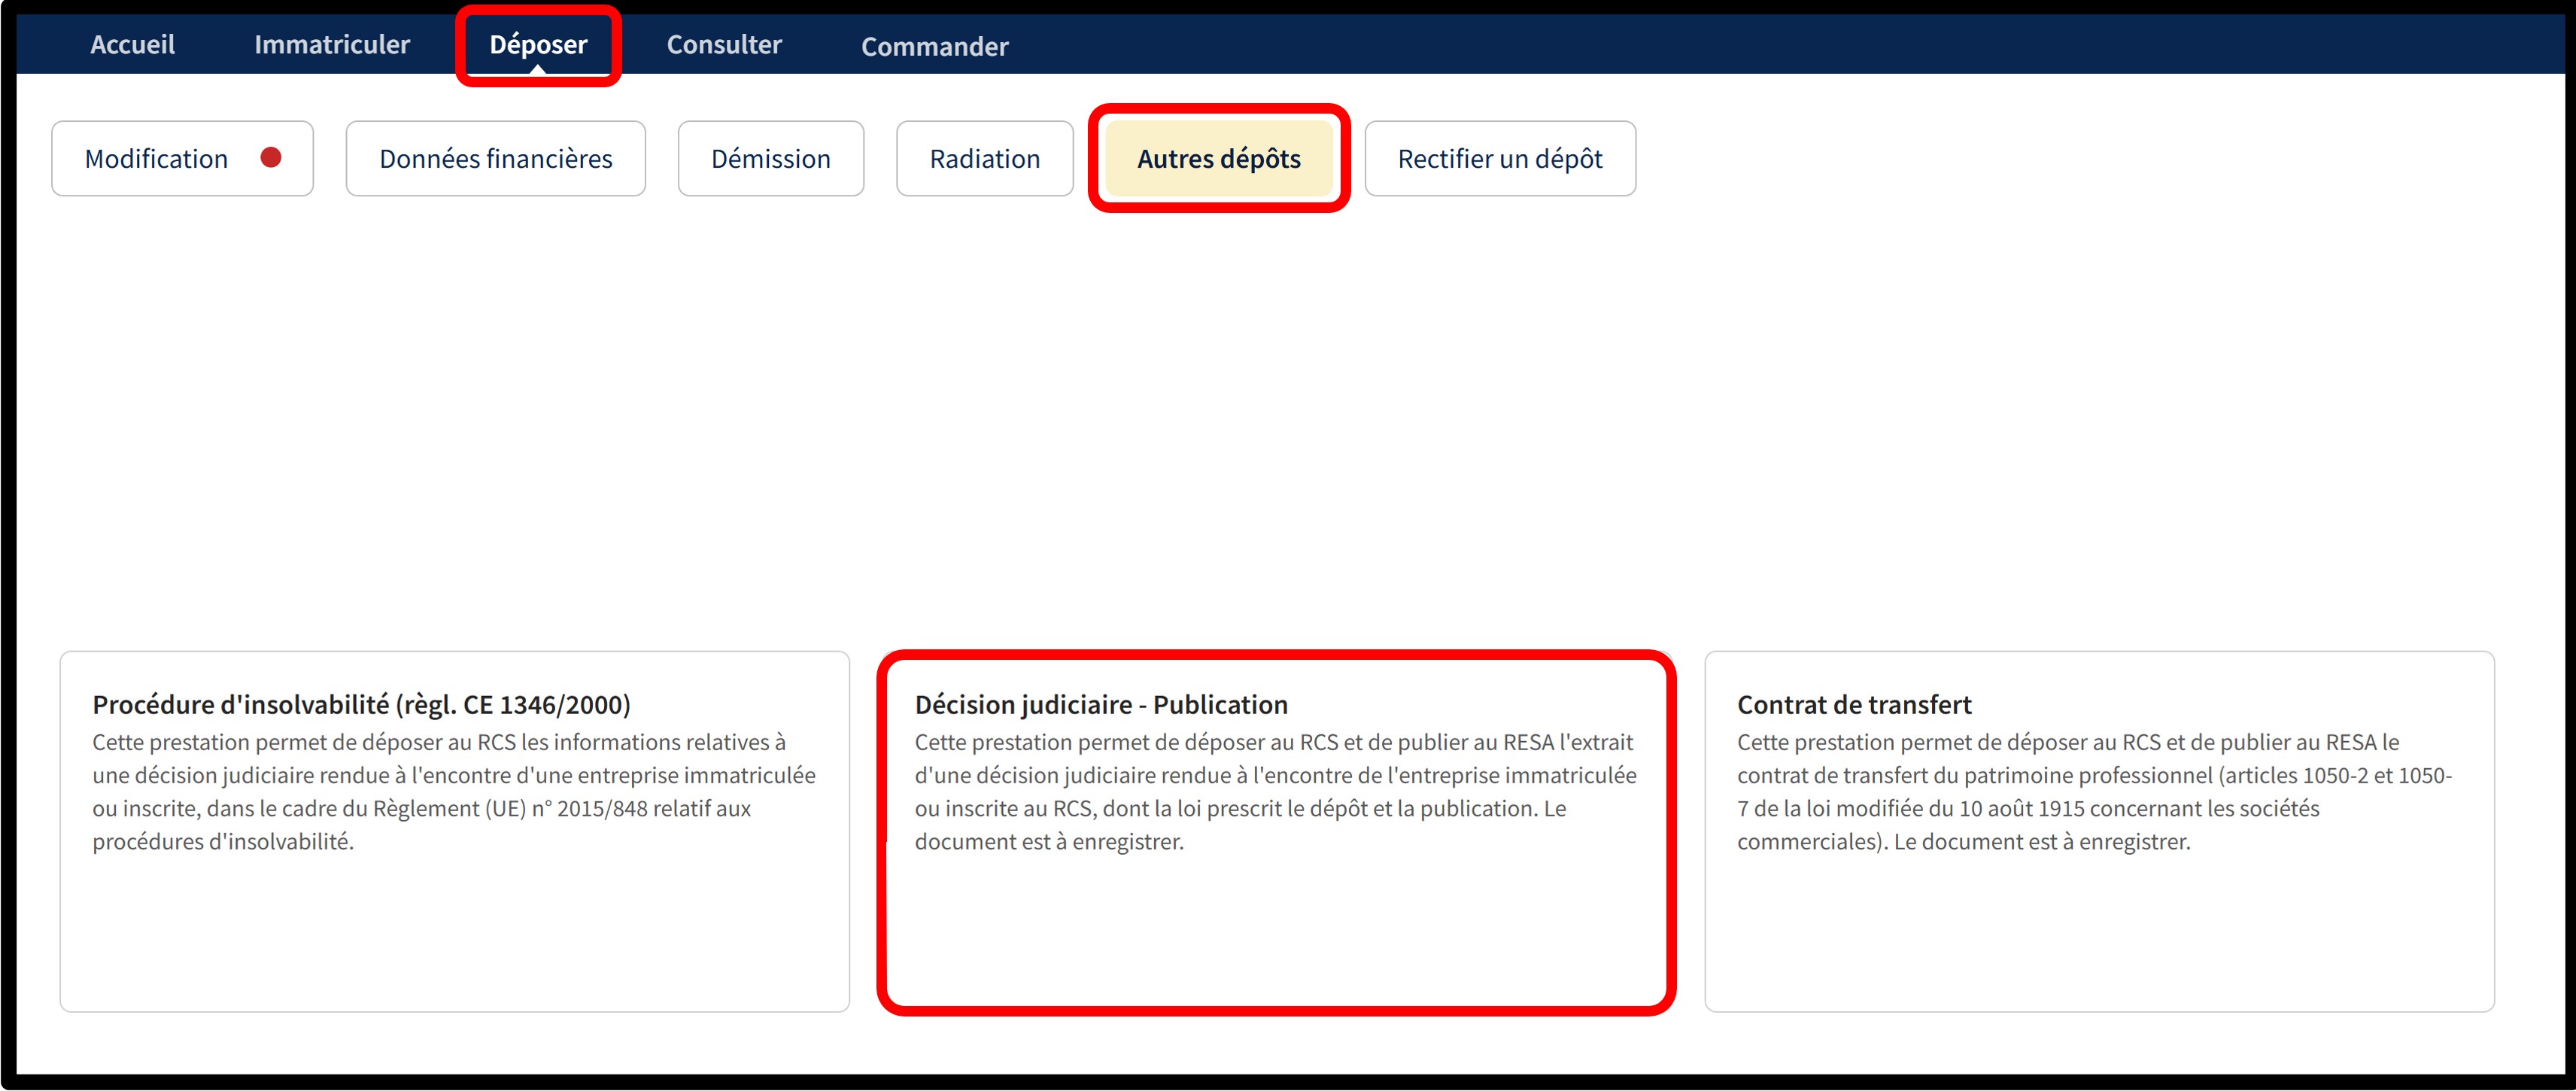Viewport: 2576px width, 1091px height.
Task: Open the Radiation tab
Action: pyautogui.click(x=984, y=159)
